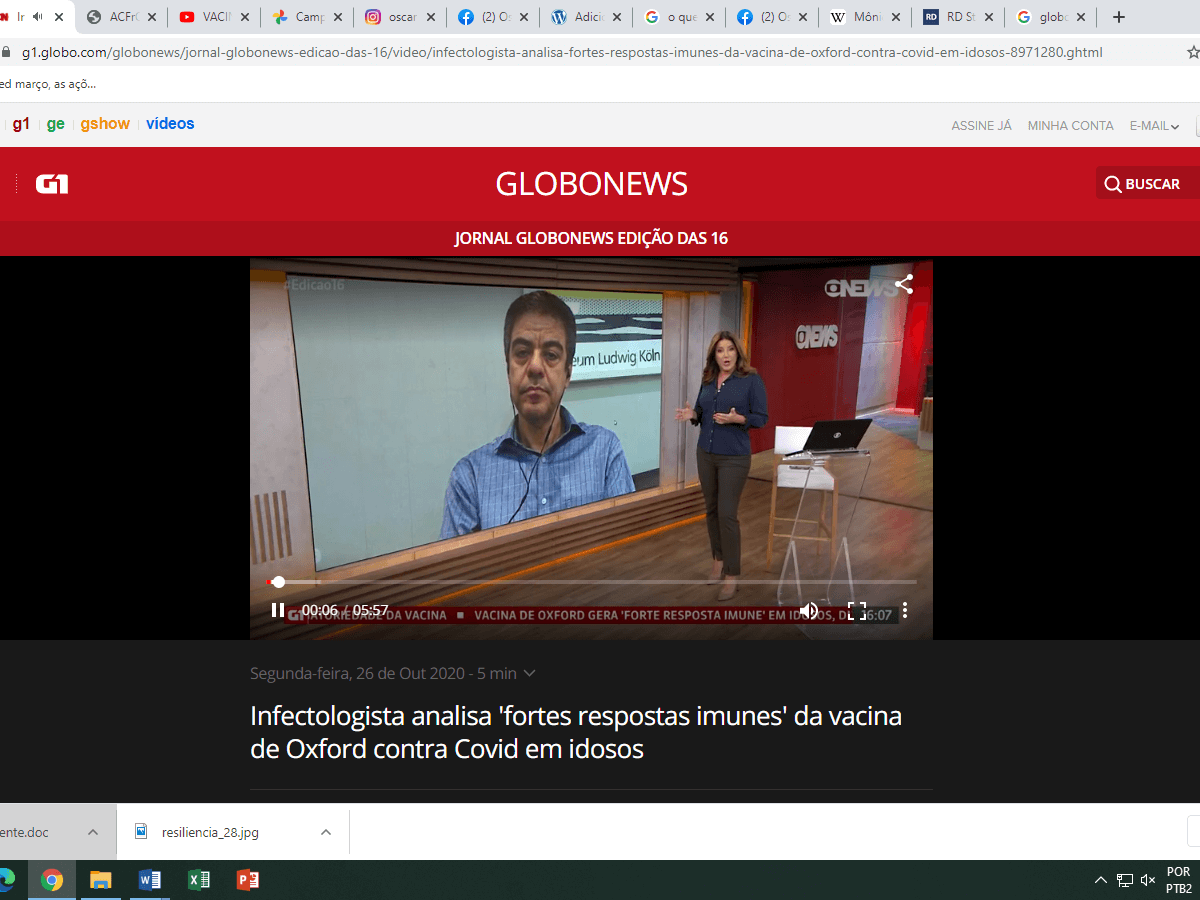Viewport: 1200px width, 900px height.
Task: Switch to the YouTube VACIN tab
Action: coord(214,17)
